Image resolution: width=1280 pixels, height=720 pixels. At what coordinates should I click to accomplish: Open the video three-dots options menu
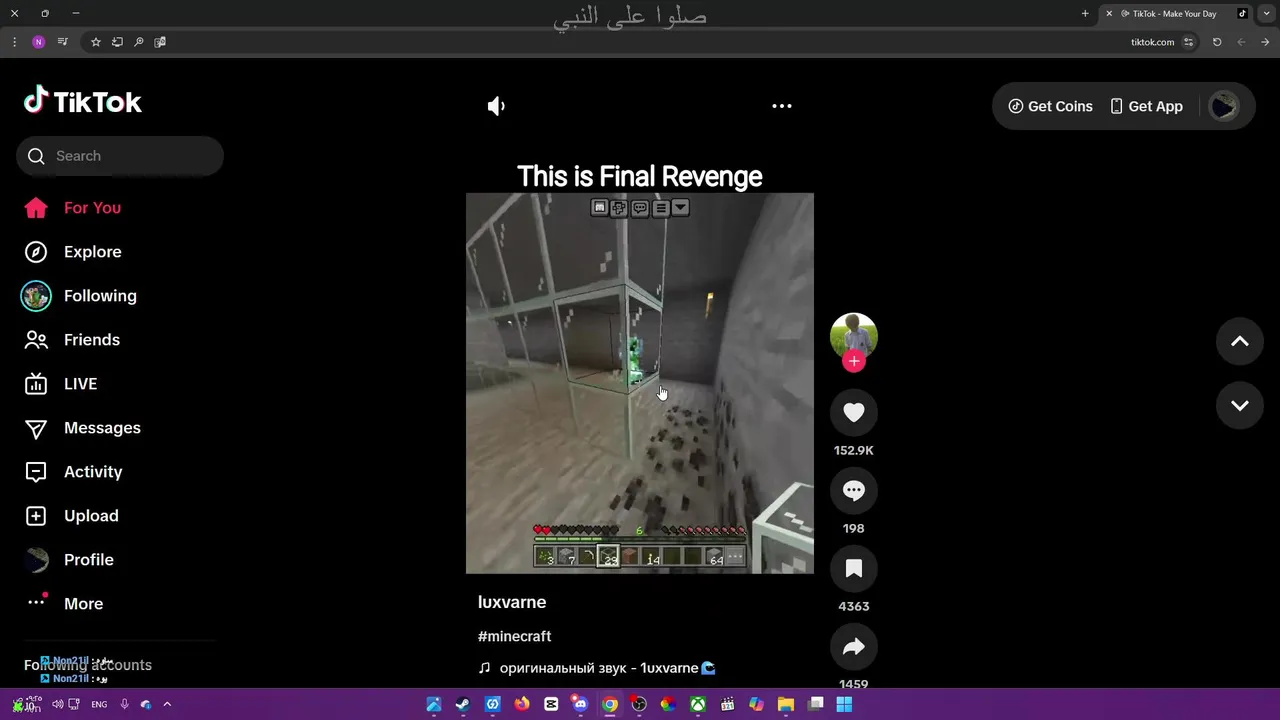click(x=782, y=106)
